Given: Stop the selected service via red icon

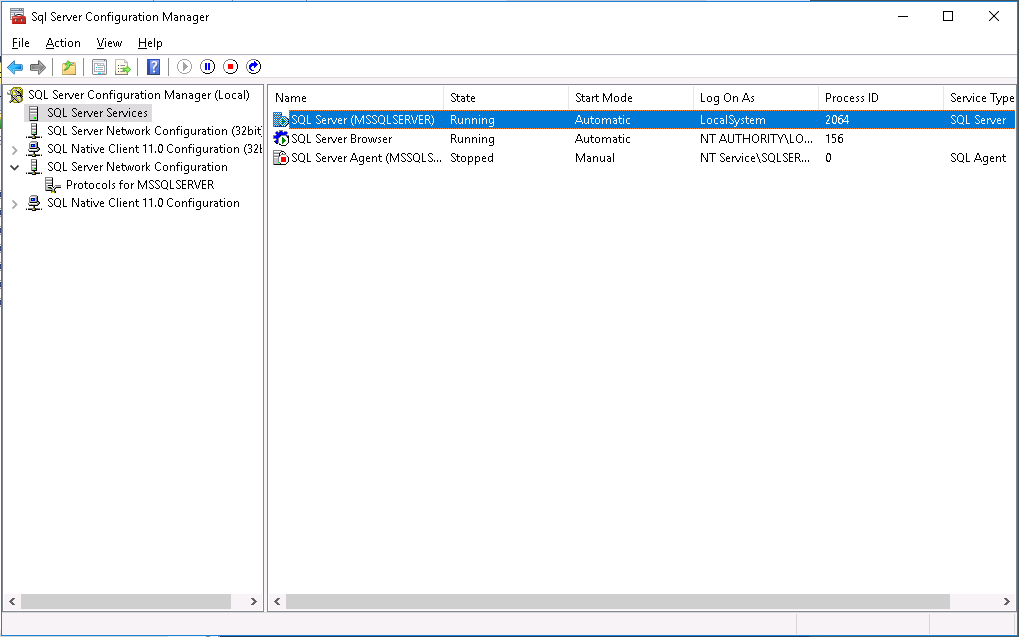Looking at the screenshot, I should [x=231, y=67].
